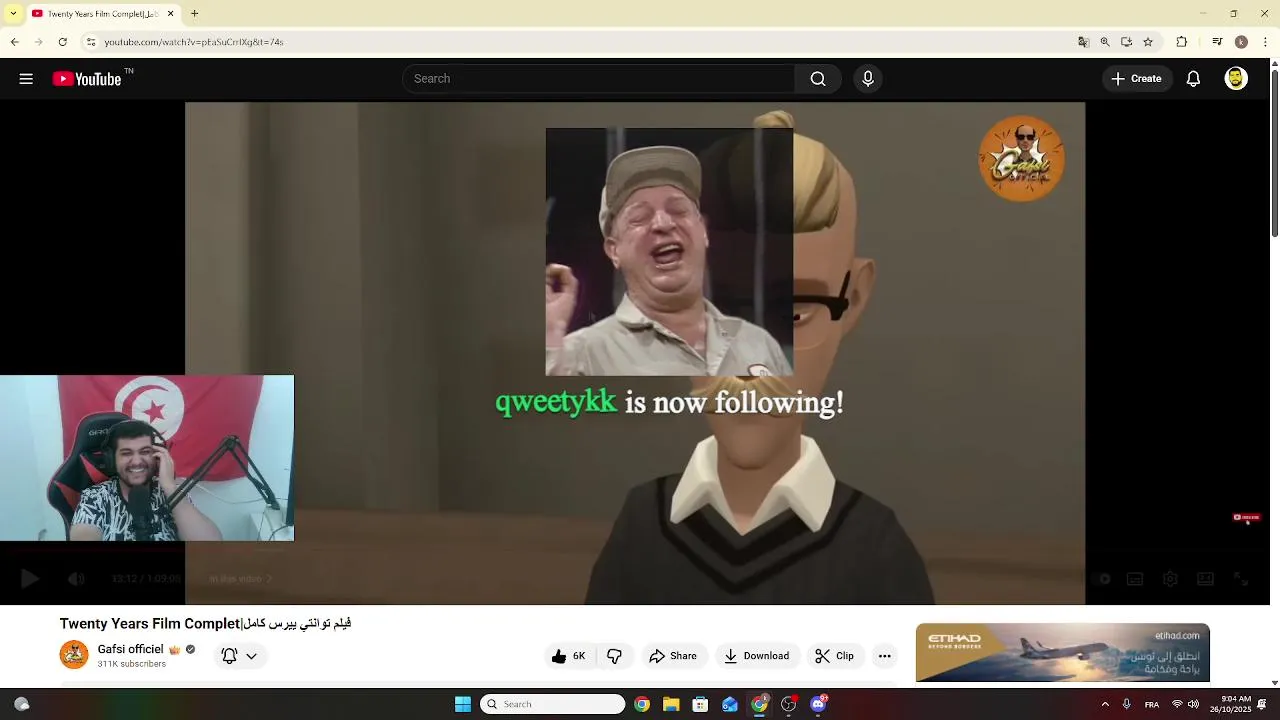Open YouTube notifications bell
Viewport: 1280px width, 720px height.
point(1193,79)
